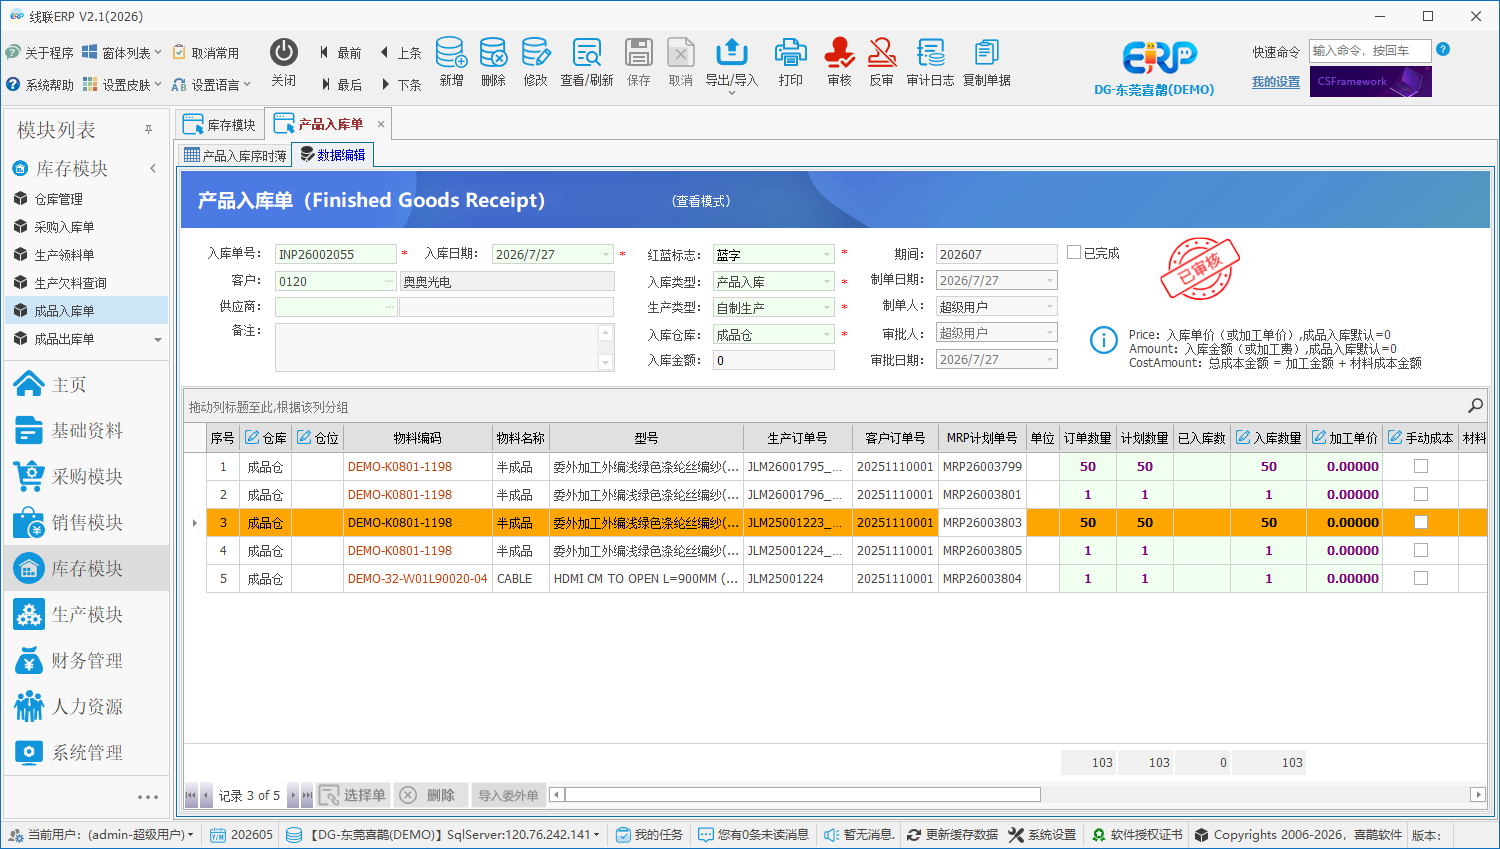Image resolution: width=1500 pixels, height=849 pixels.
Task: Open the 入库日期 date dropdown
Action: click(x=606, y=254)
